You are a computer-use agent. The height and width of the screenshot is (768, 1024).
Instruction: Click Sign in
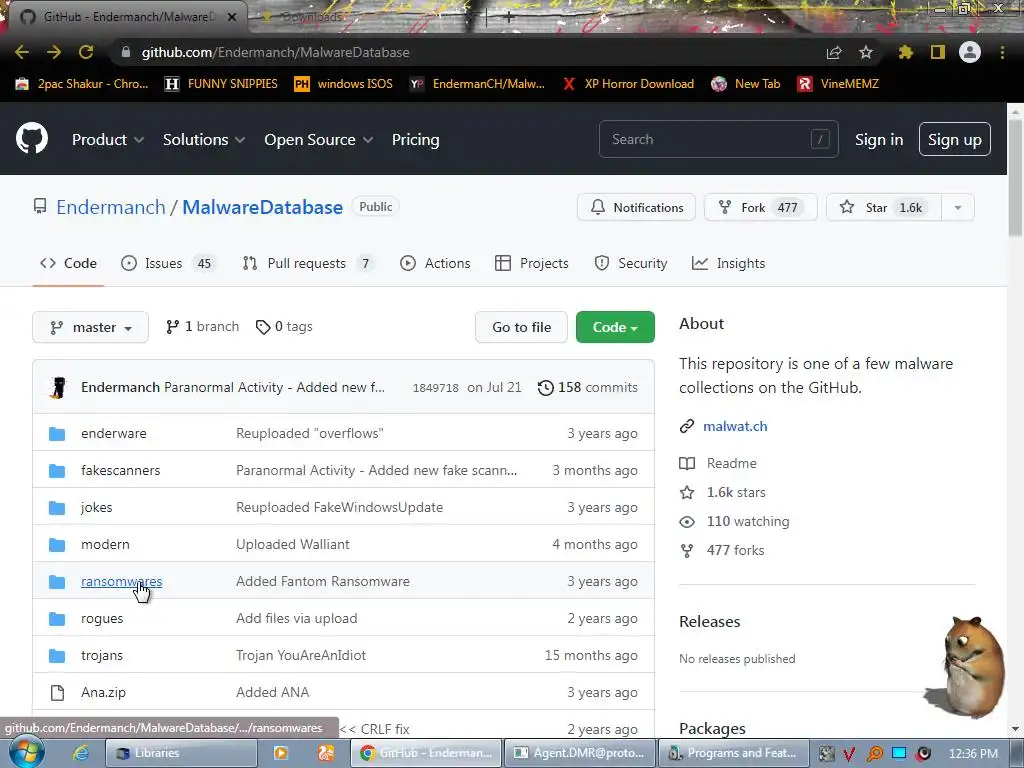pyautogui.click(x=879, y=139)
